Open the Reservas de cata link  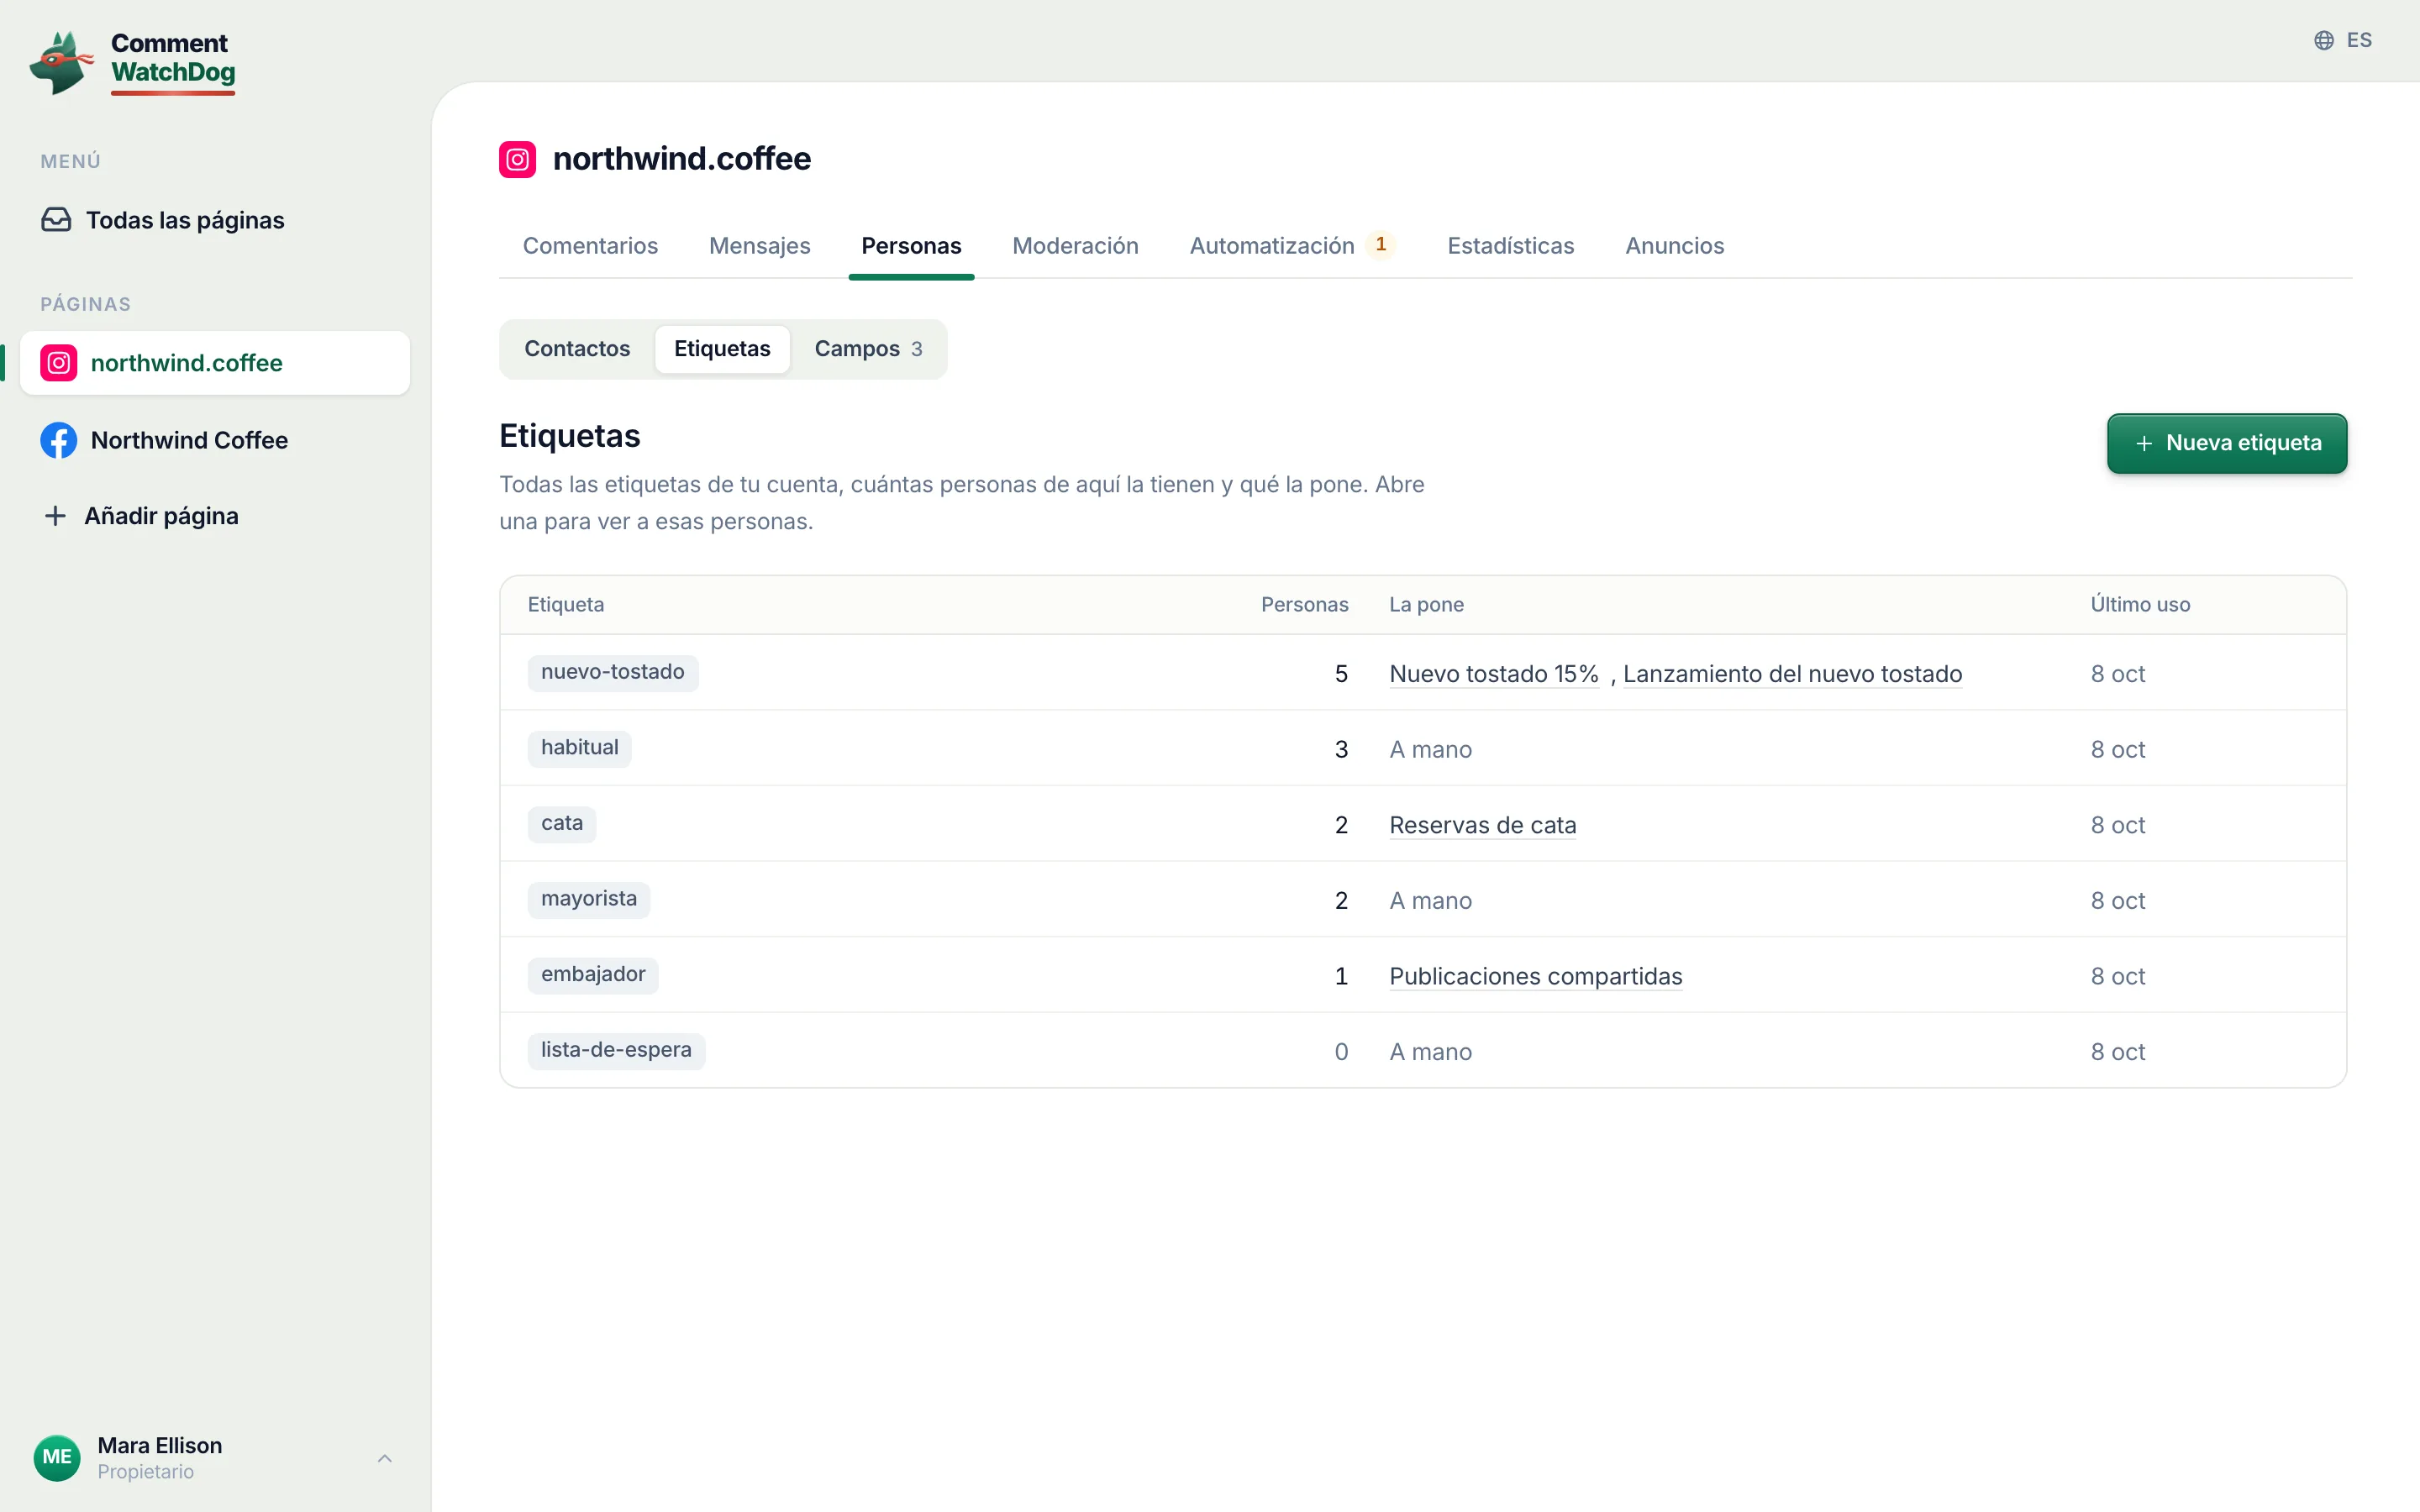1482,825
